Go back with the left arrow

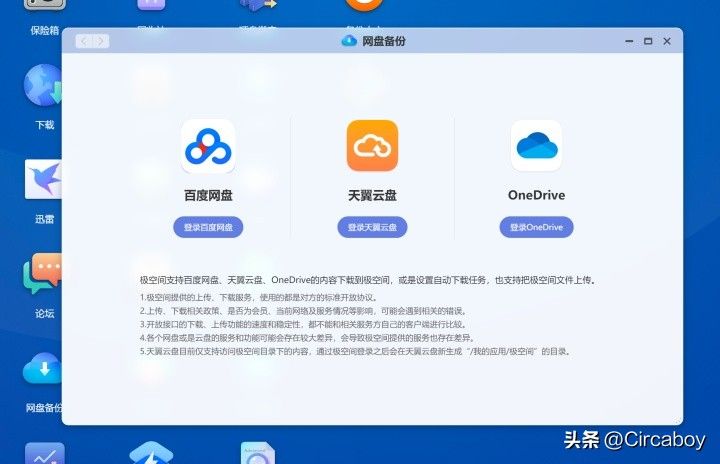[x=84, y=41]
